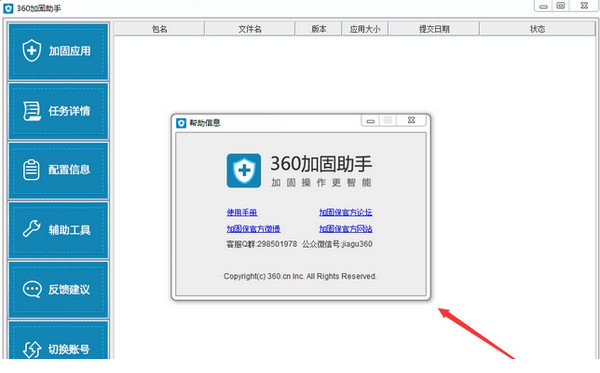Click the 360加固助手 heading in the dialog

[321, 164]
